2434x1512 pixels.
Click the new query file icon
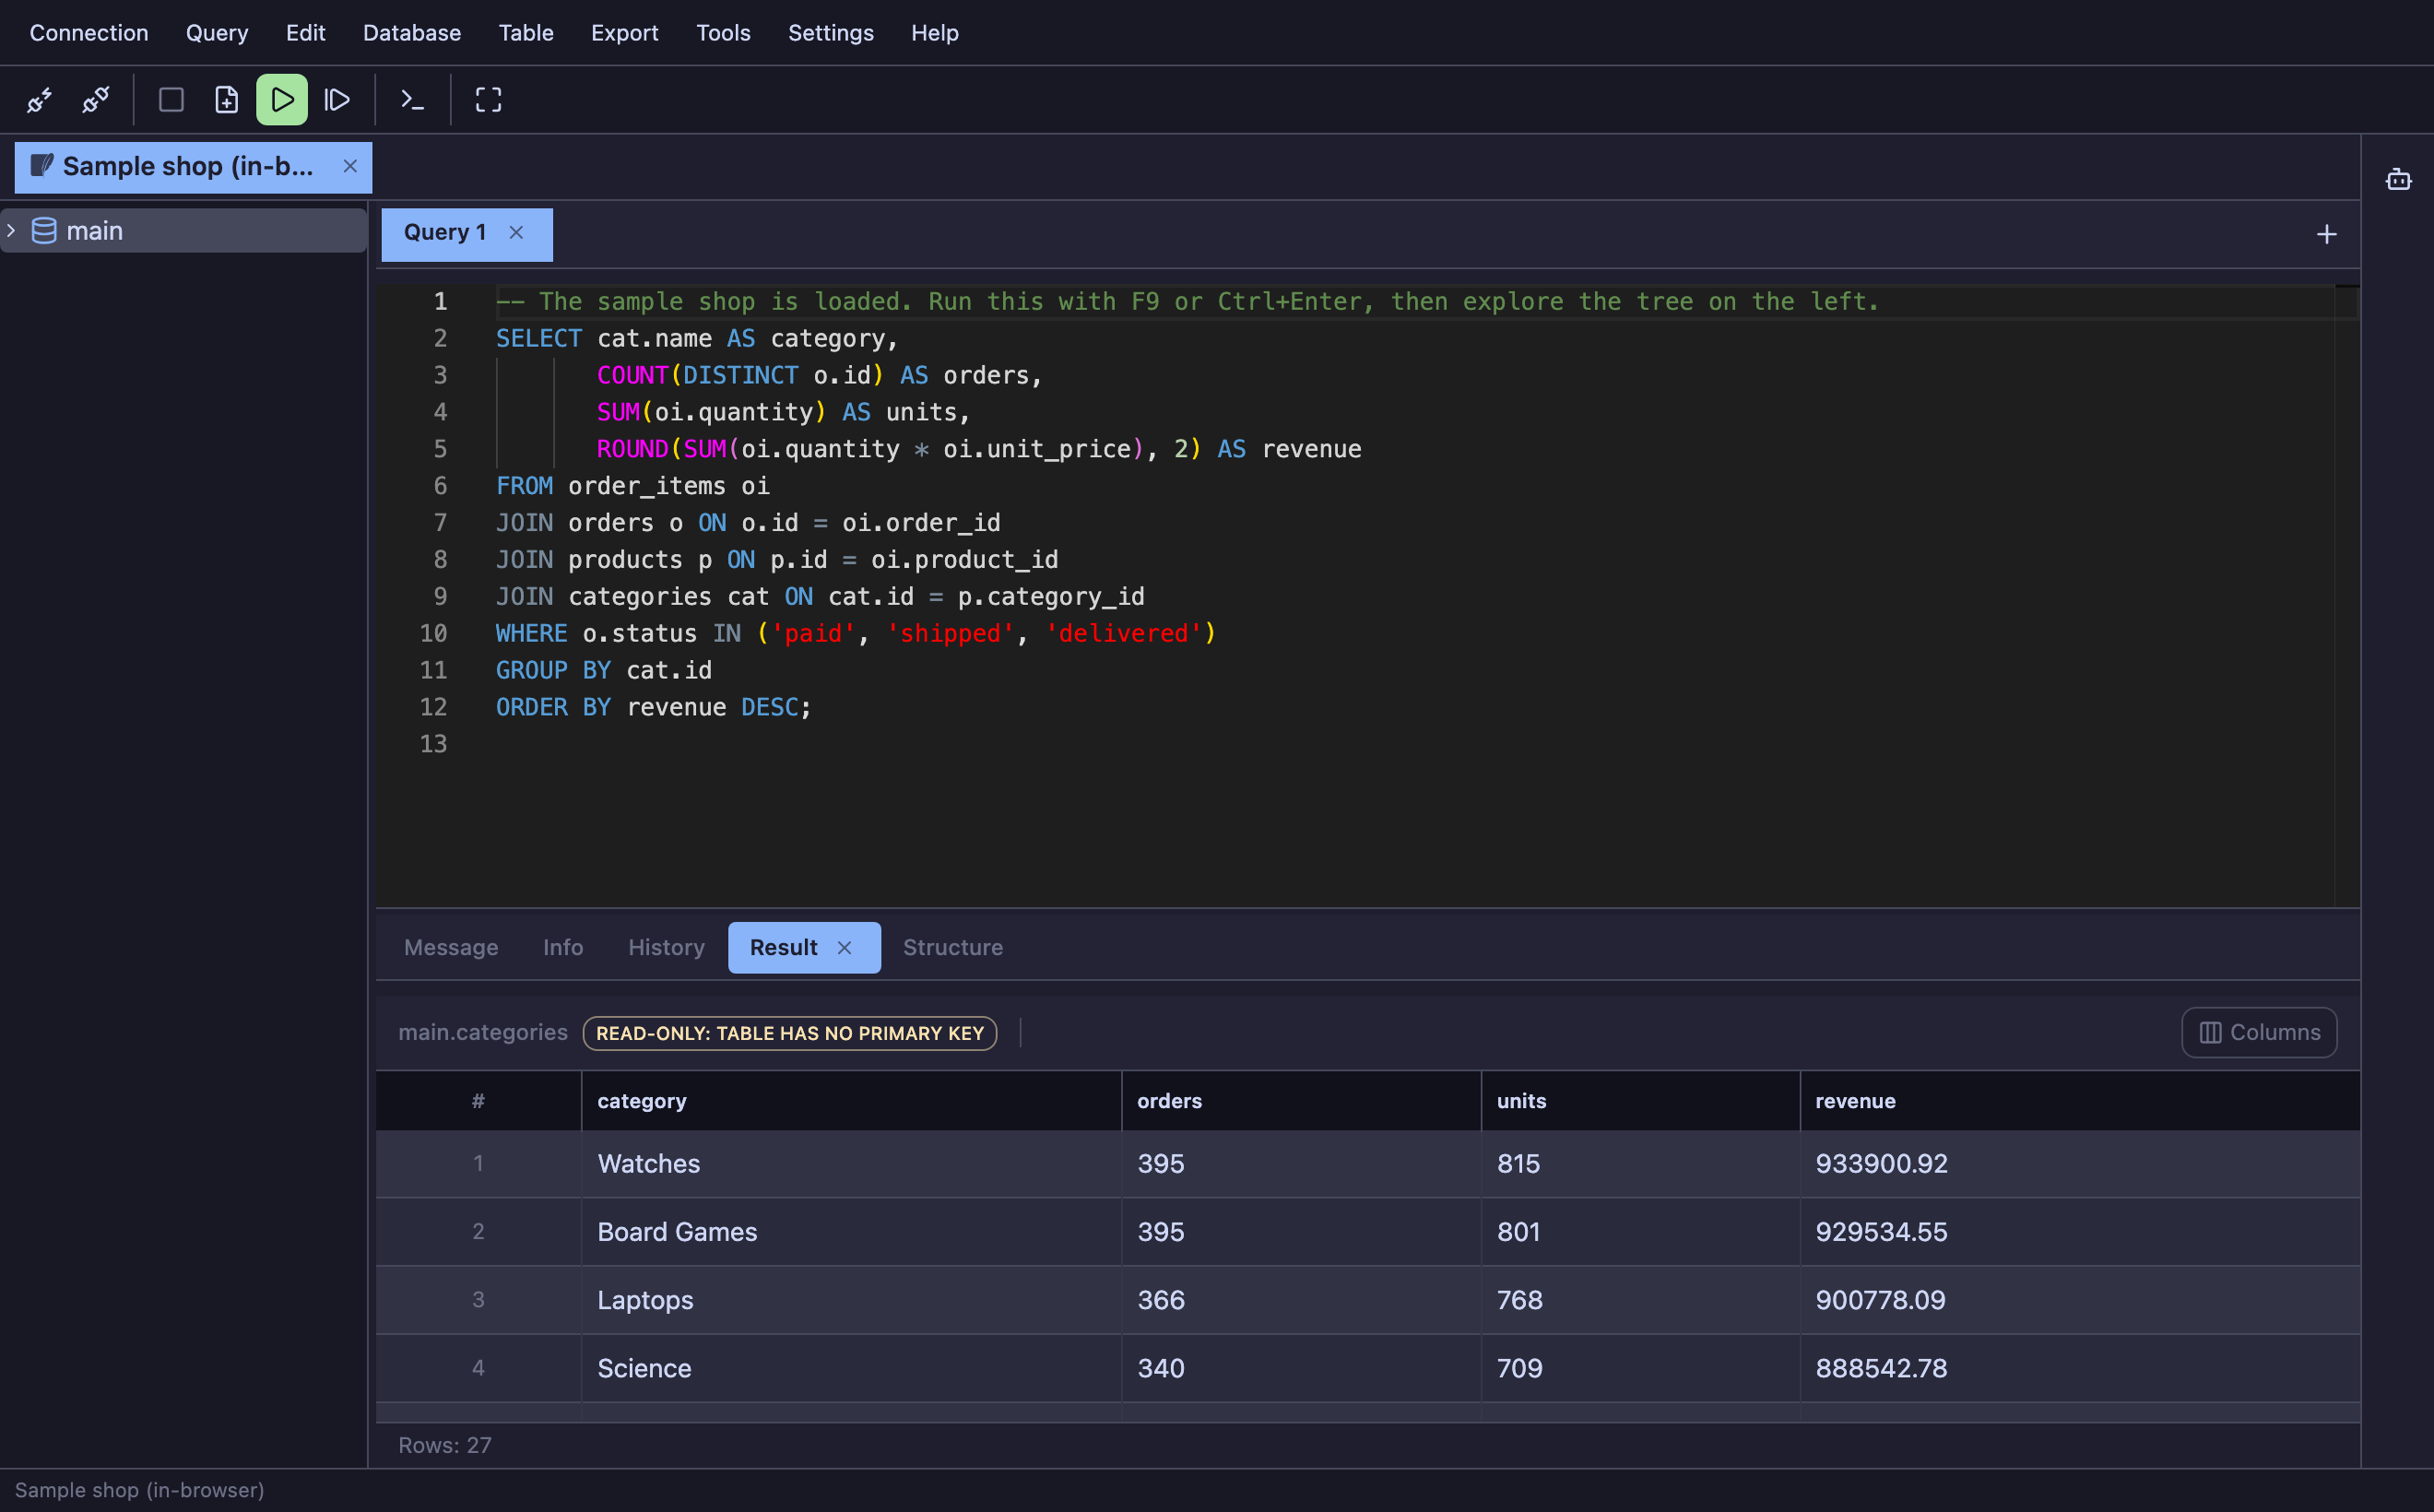tap(227, 100)
